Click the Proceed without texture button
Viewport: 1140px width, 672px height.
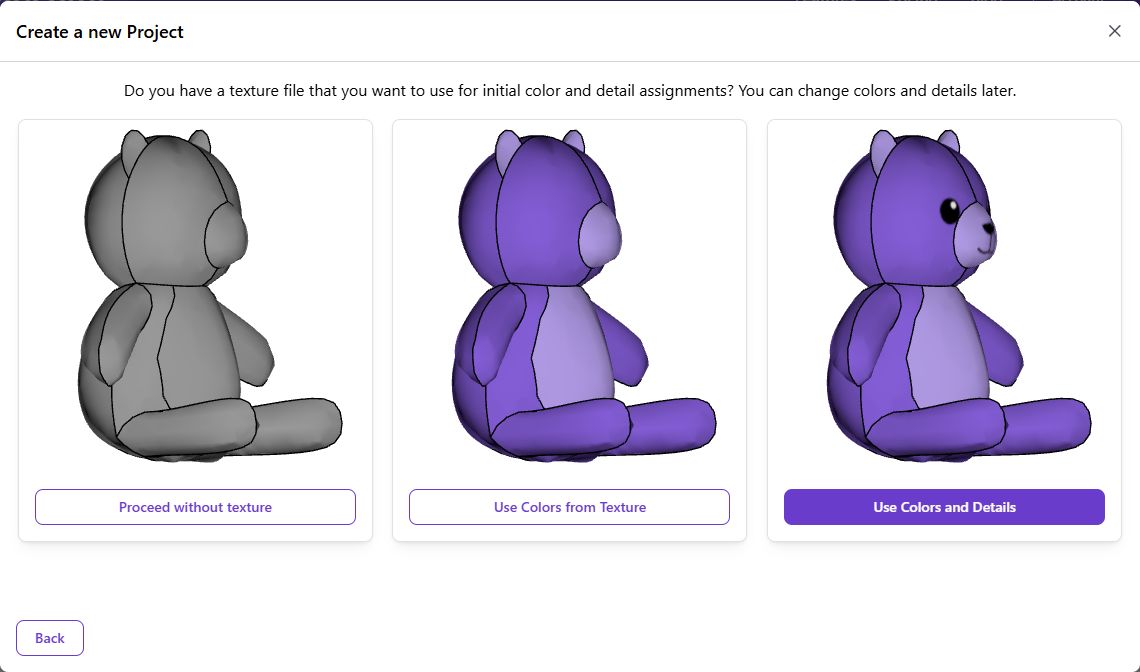pyautogui.click(x=195, y=507)
